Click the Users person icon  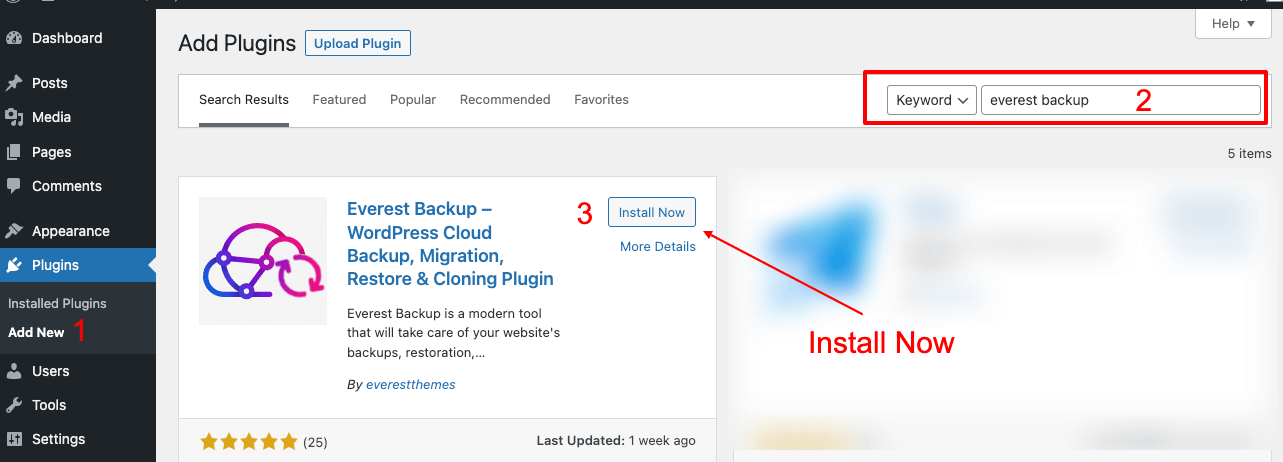(14, 371)
